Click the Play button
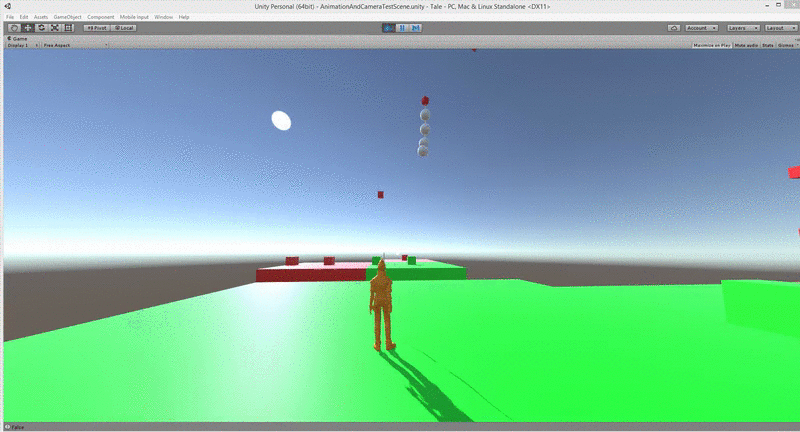The height and width of the screenshot is (432, 800). point(389,28)
